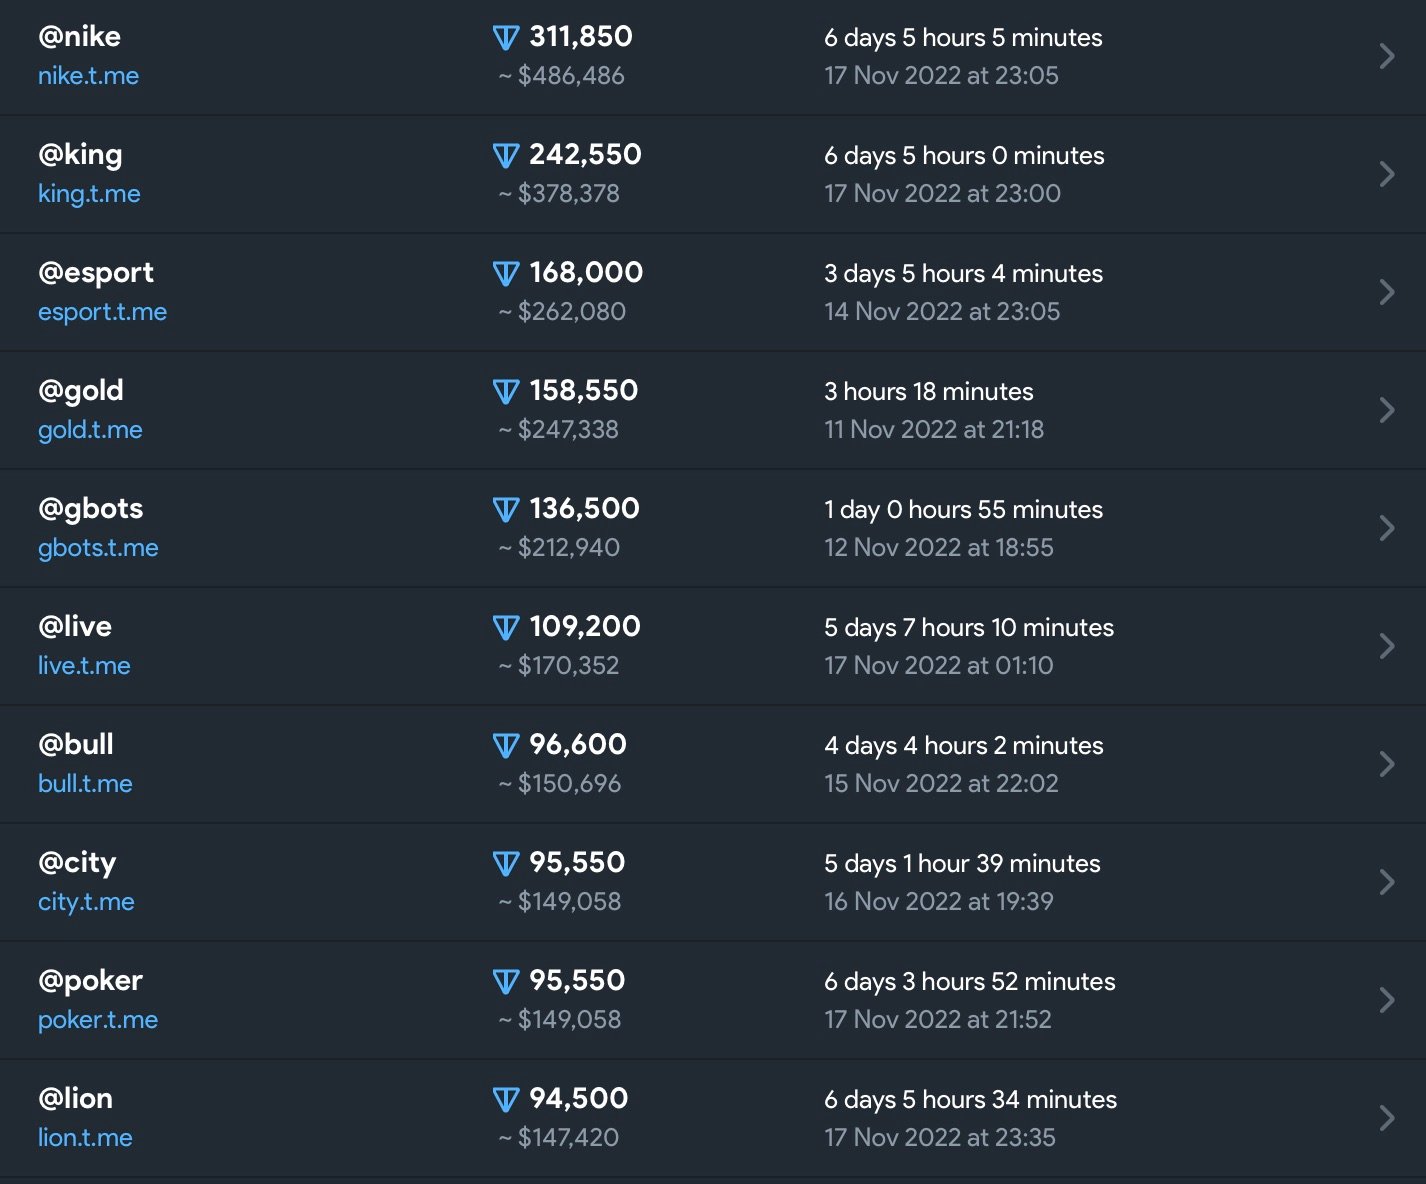Screen dimensions: 1426x1184
Task: Open the @poker row chevron arrow
Action: [1387, 1000]
